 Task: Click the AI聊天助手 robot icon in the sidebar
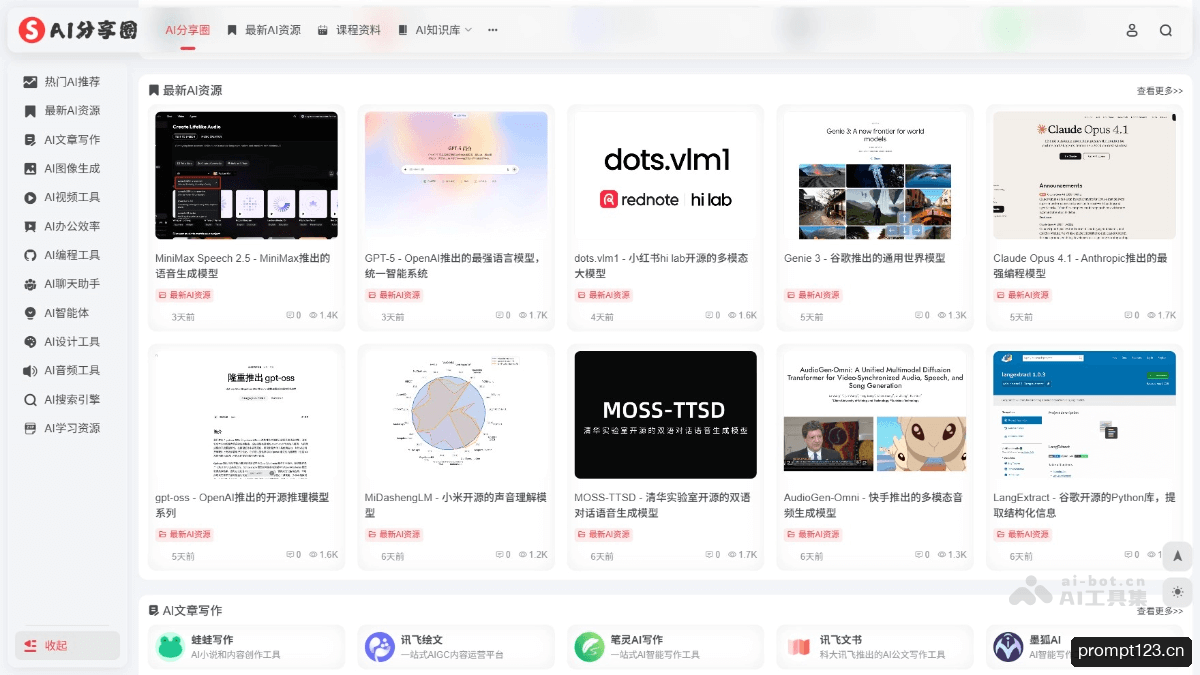[30, 284]
